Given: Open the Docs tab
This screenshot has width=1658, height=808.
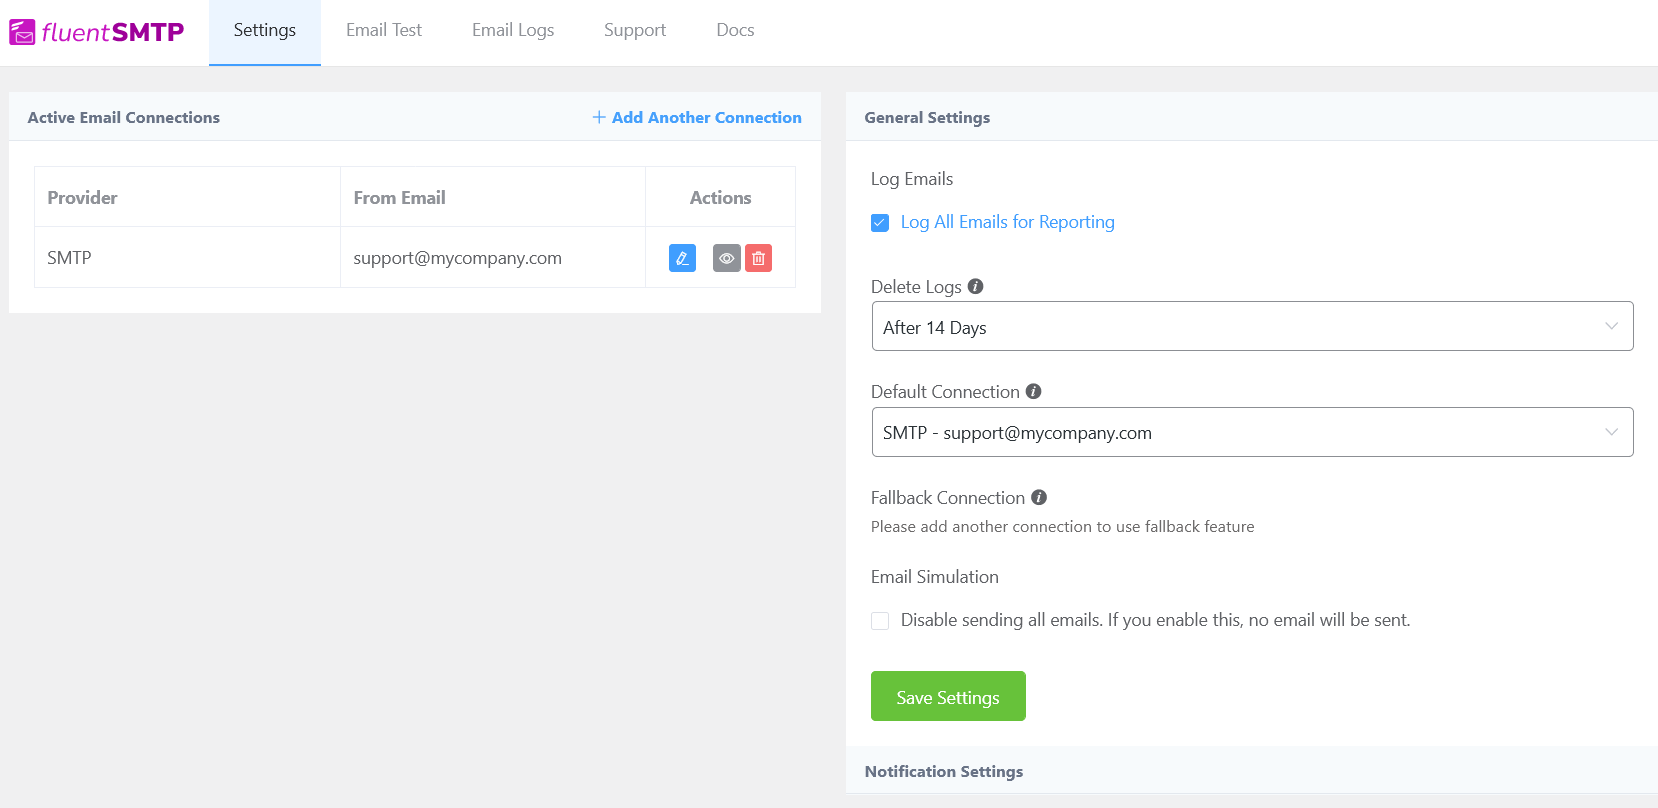Looking at the screenshot, I should 735,31.
